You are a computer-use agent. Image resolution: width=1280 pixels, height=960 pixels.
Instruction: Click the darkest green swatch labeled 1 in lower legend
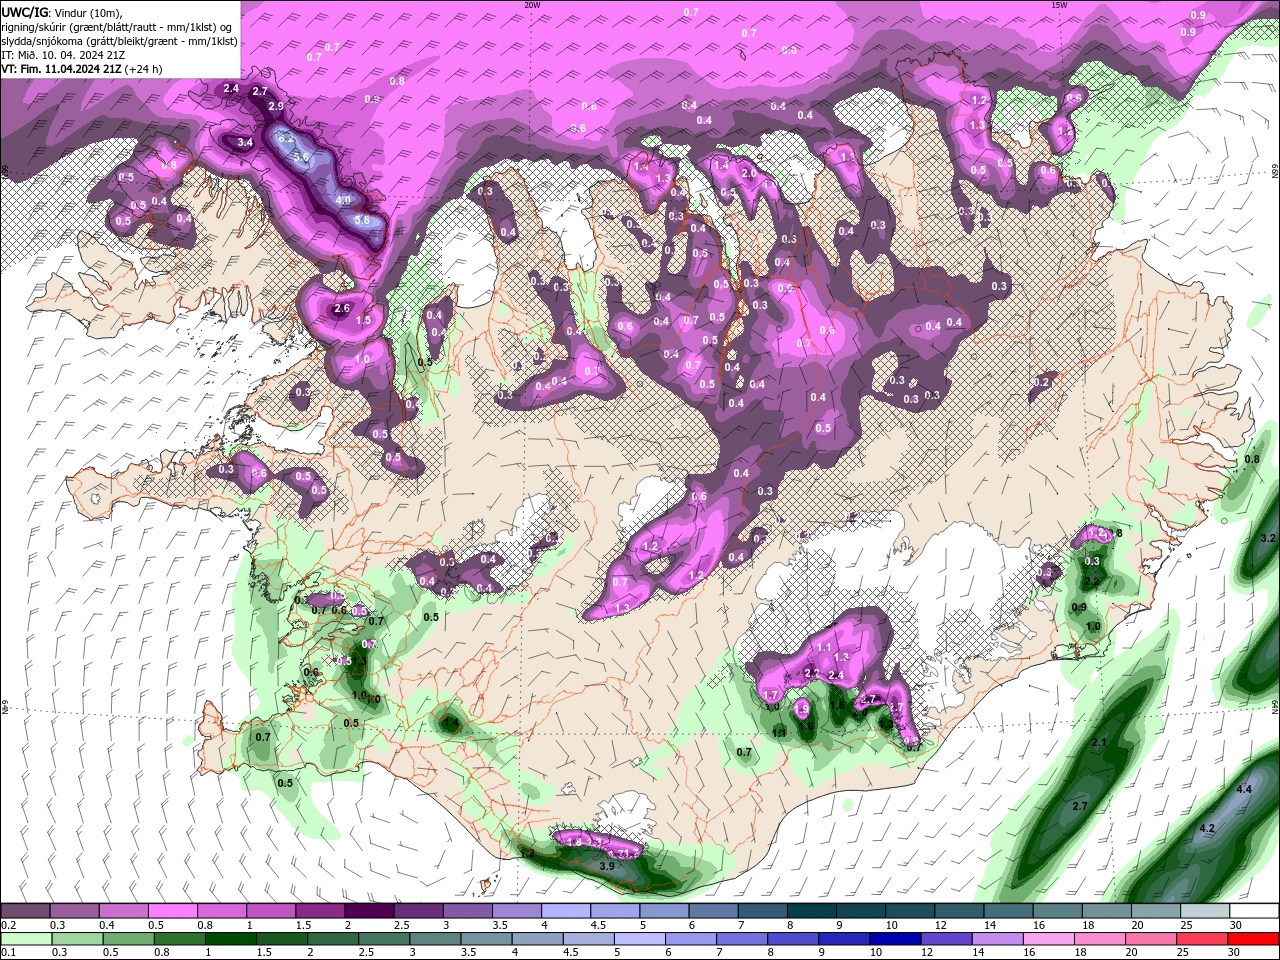[231, 938]
